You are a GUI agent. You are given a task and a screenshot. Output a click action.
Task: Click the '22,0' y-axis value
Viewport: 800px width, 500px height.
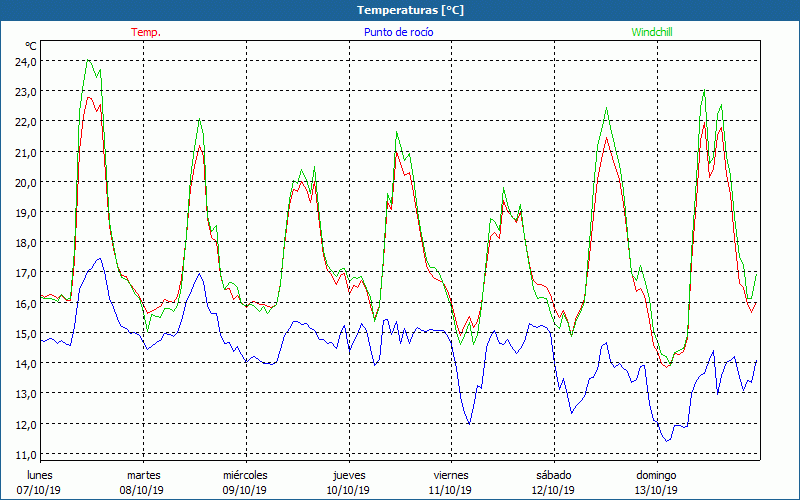26,122
